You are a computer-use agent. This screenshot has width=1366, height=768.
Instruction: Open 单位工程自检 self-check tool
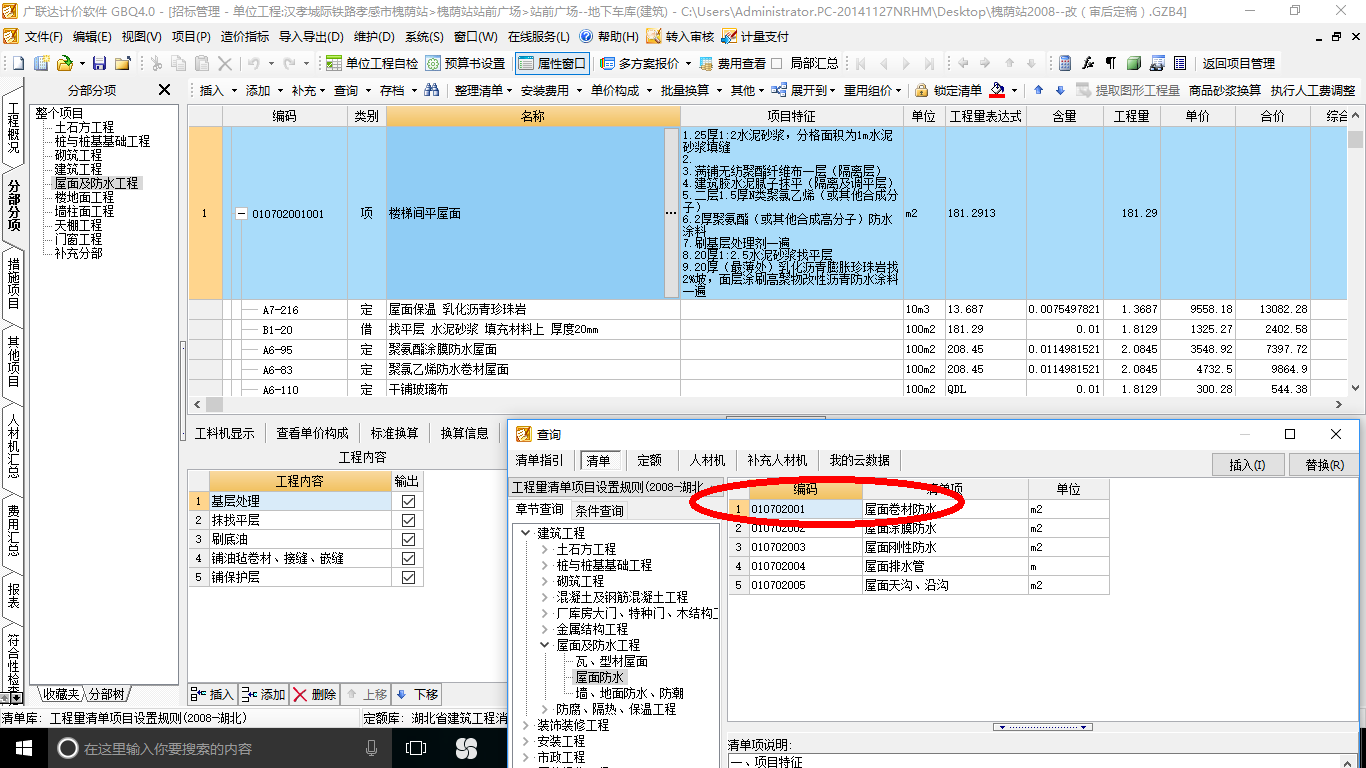[x=371, y=63]
